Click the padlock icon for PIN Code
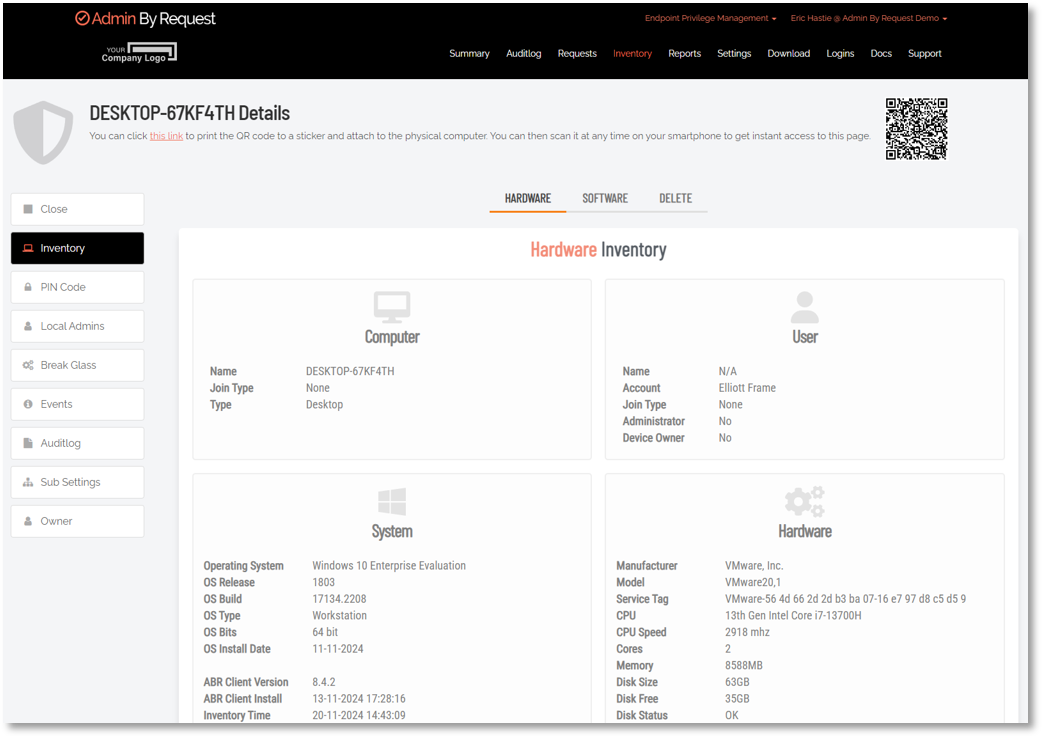Image resolution: width=1042 pixels, height=737 pixels. [28, 288]
